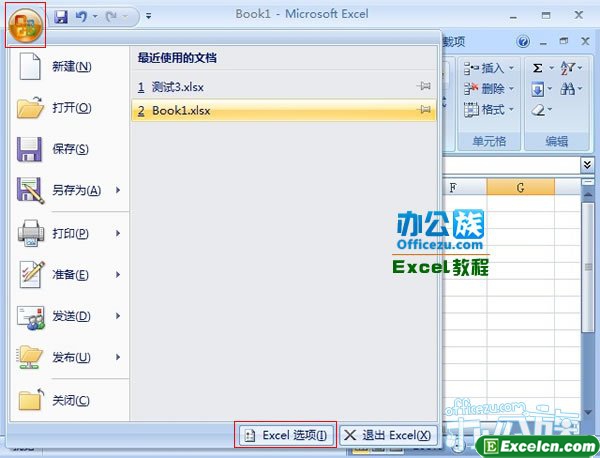Select 保存(S) in the Office menu
Viewport: 600px width, 458px height.
point(71,149)
